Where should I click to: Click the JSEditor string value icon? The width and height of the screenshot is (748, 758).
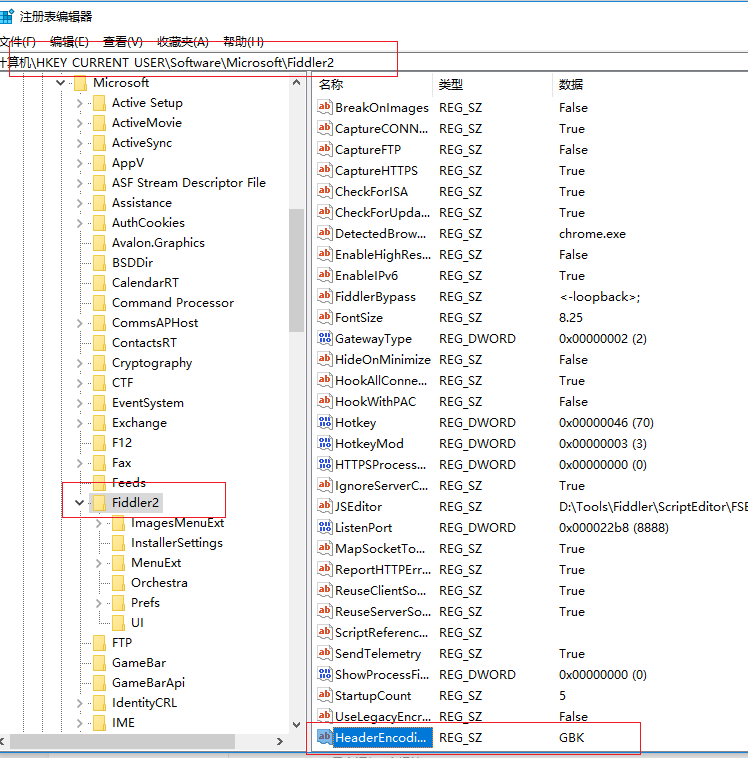point(324,506)
